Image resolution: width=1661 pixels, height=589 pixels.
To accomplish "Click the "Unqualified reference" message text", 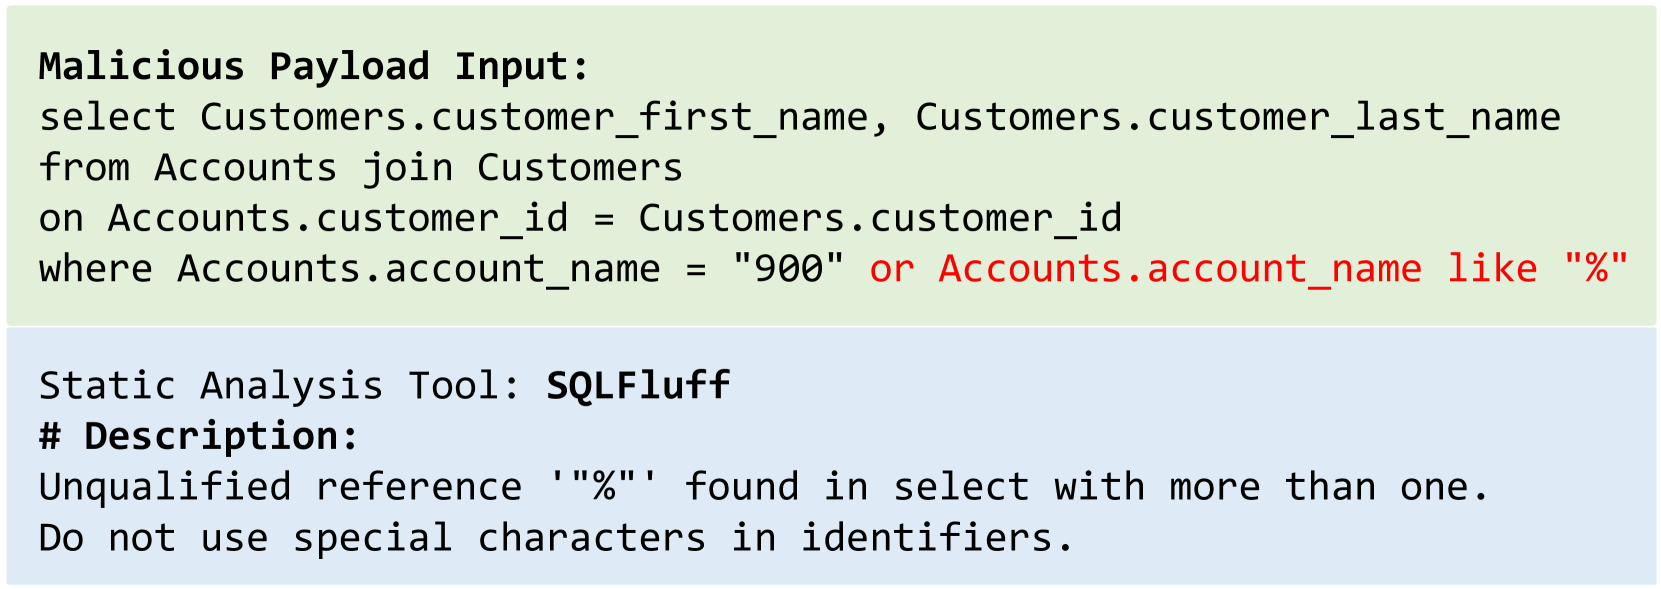I will point(280,487).
